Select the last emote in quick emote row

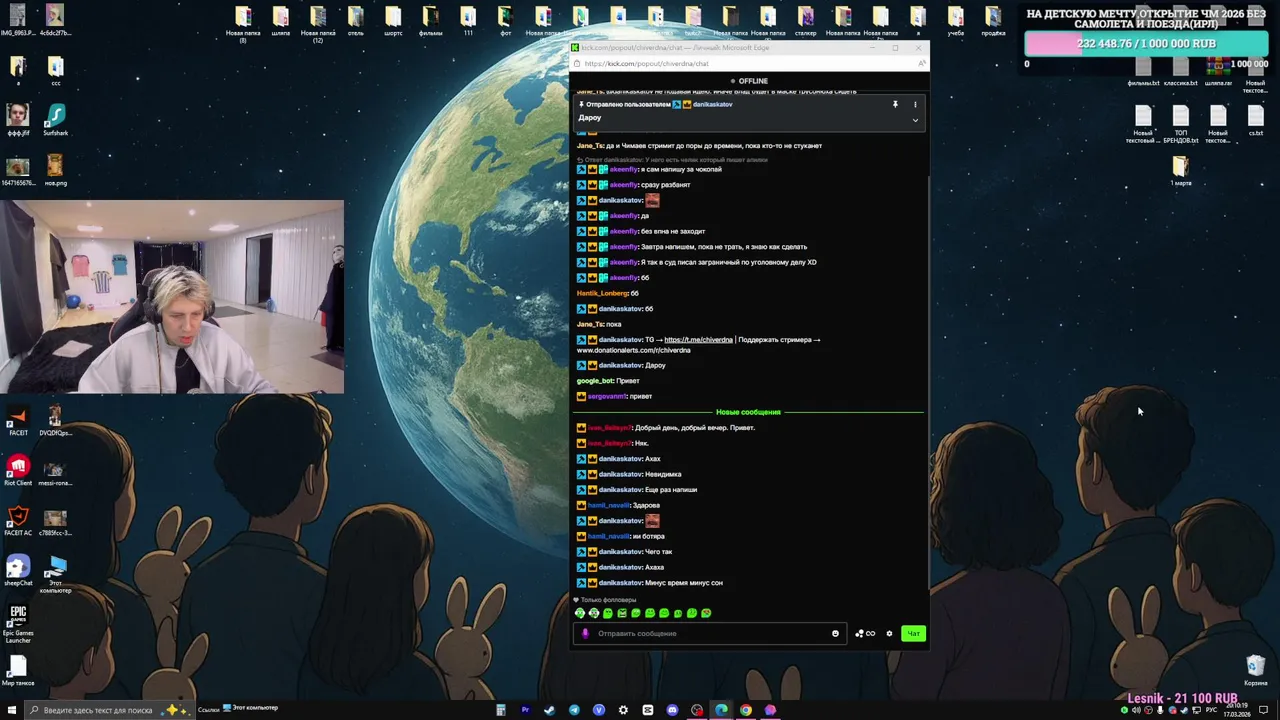(706, 613)
